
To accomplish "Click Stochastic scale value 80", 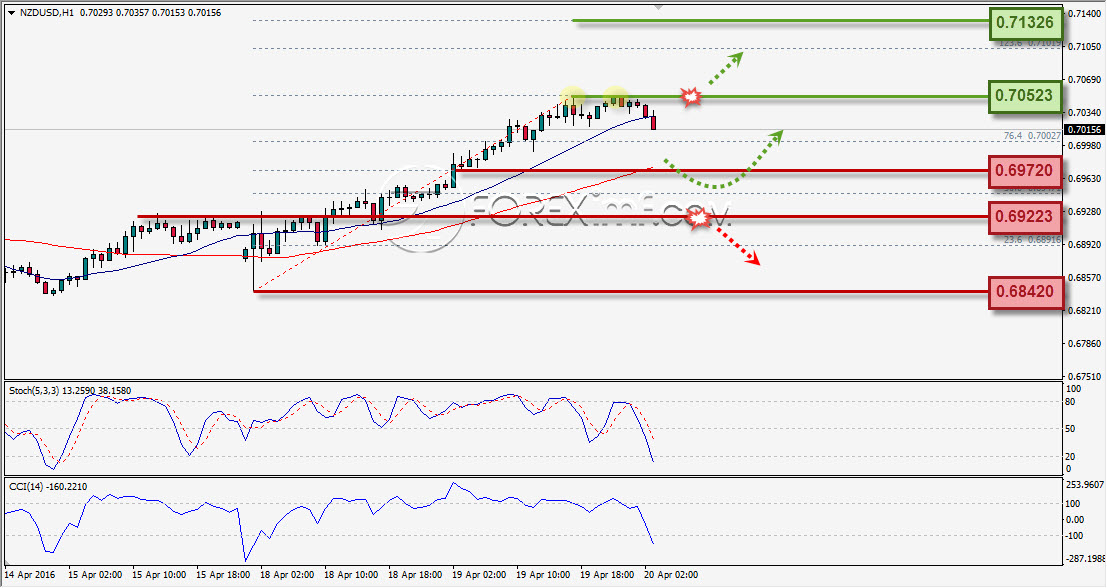I will 1070,402.
